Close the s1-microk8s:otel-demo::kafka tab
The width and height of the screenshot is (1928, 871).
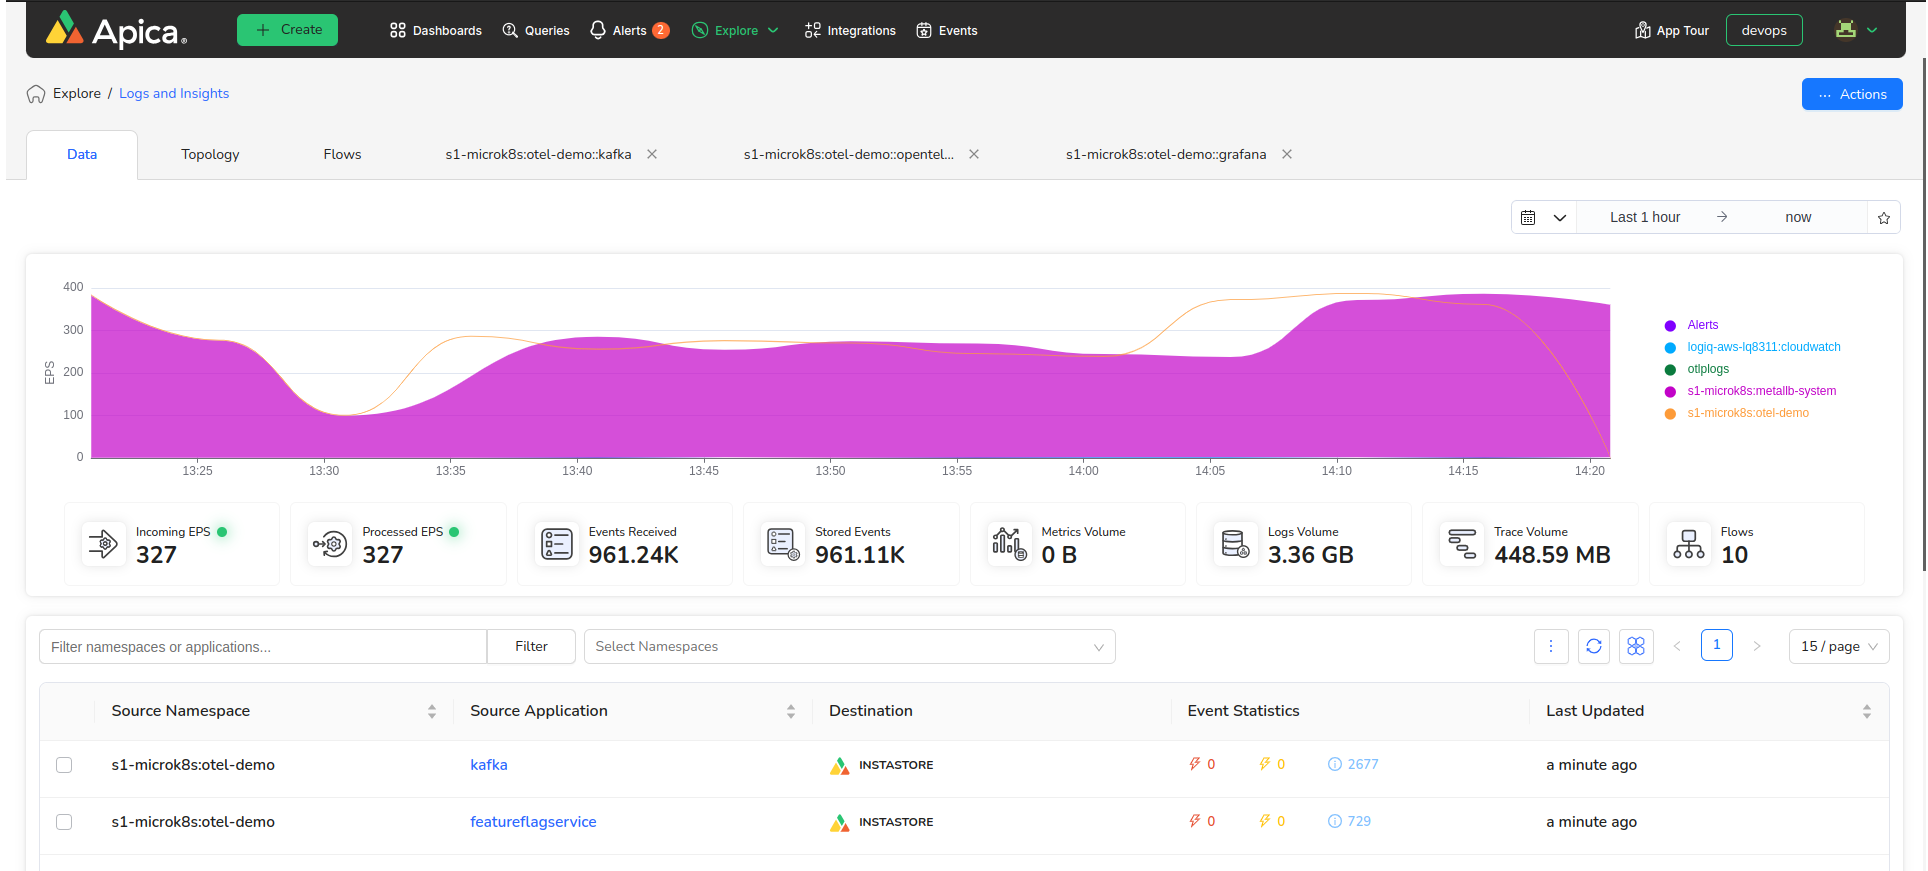tap(652, 155)
